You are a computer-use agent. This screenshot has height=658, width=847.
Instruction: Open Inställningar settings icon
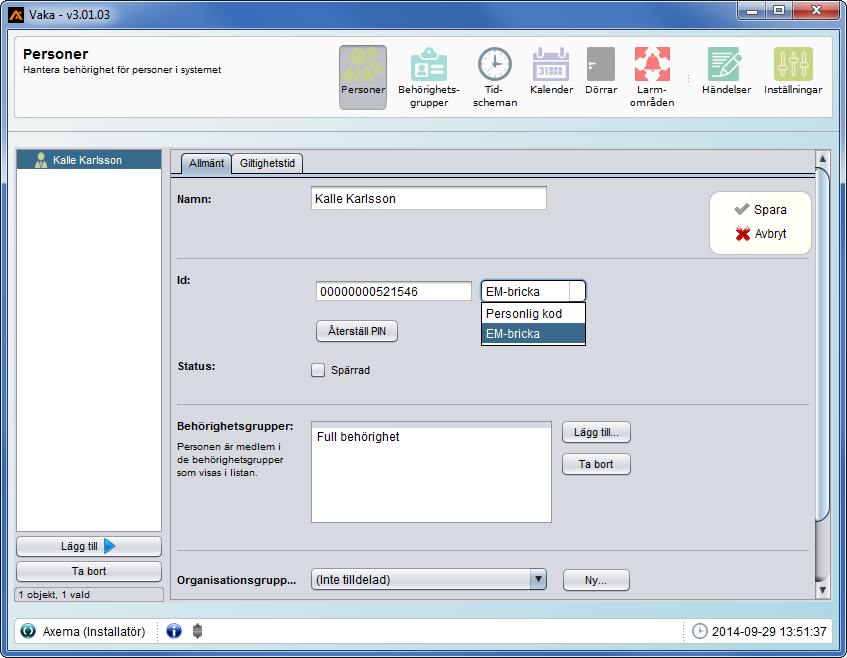pos(792,71)
